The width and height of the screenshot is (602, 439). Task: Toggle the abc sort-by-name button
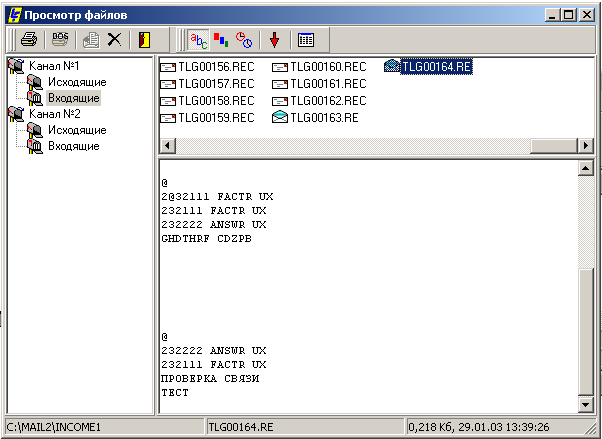tap(198, 40)
